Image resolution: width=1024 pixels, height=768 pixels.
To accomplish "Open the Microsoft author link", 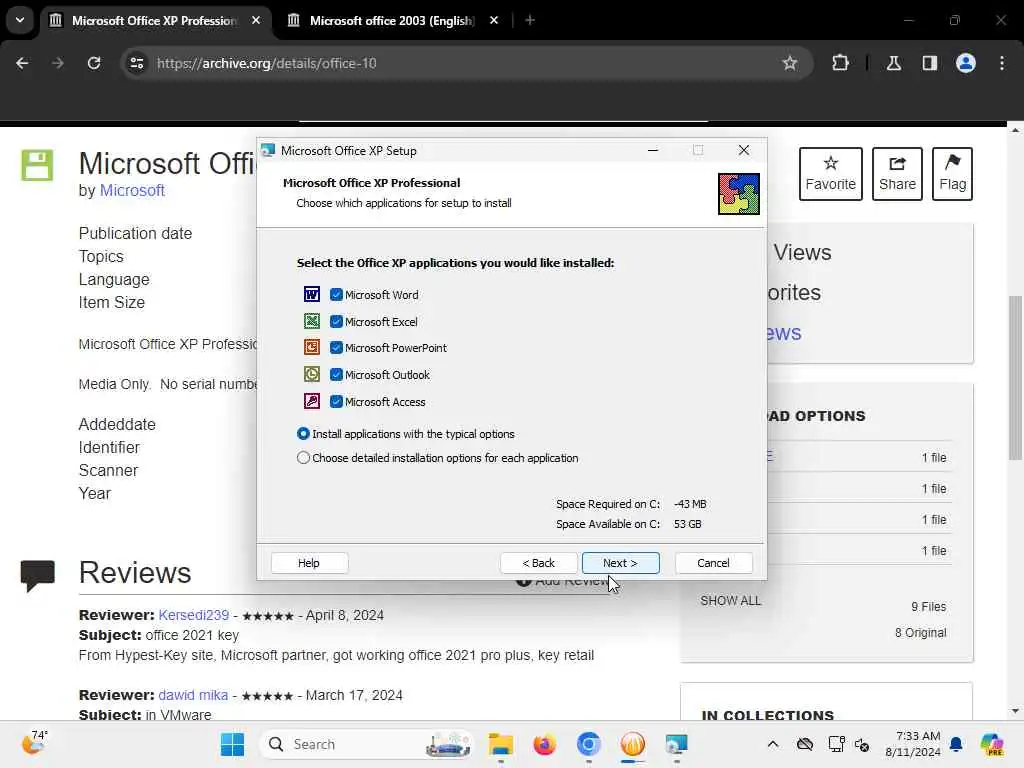I will (x=132, y=191).
